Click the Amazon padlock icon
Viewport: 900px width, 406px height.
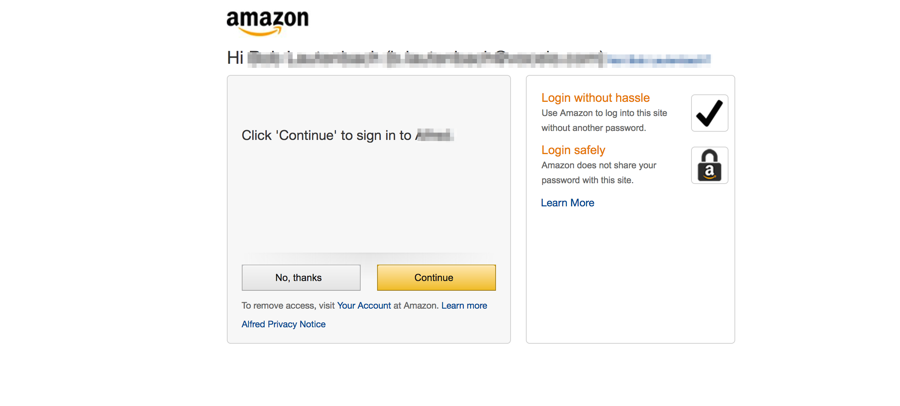[x=709, y=166]
